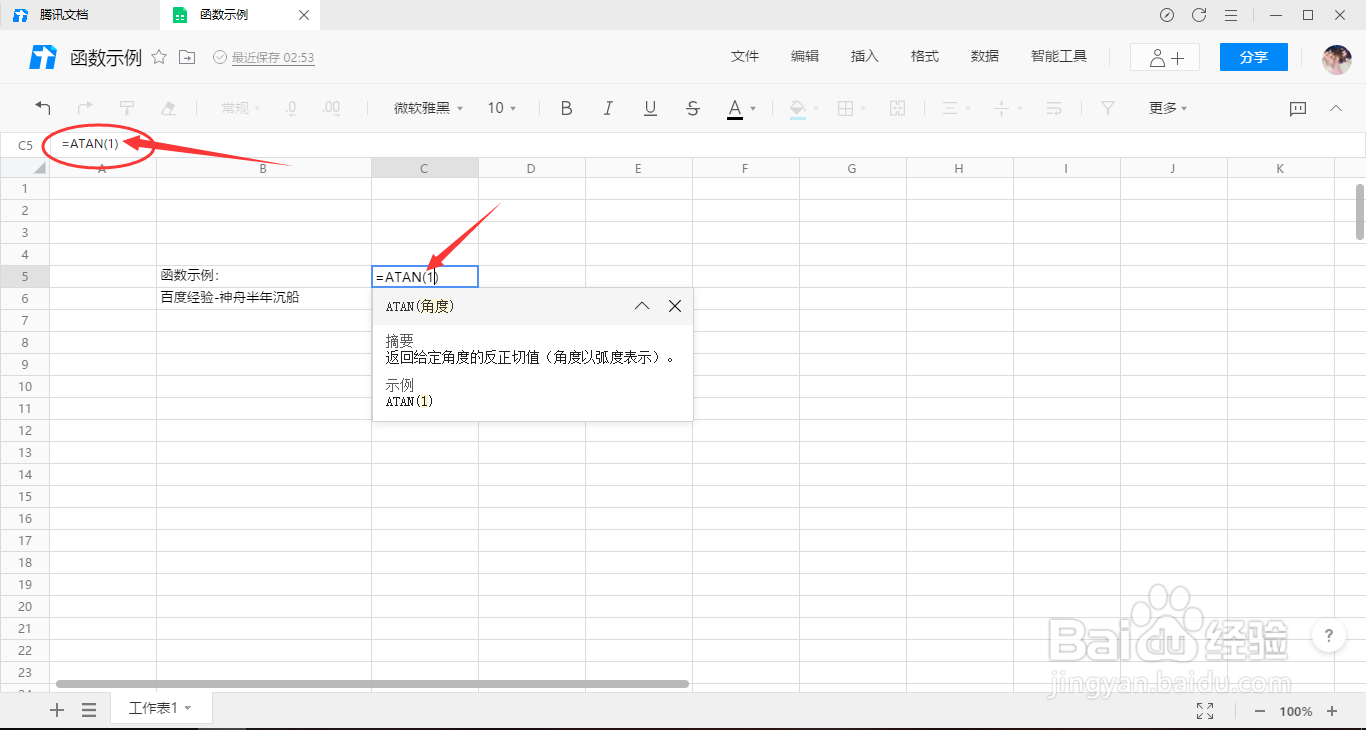Open the user avatar profile

[x=1337, y=58]
